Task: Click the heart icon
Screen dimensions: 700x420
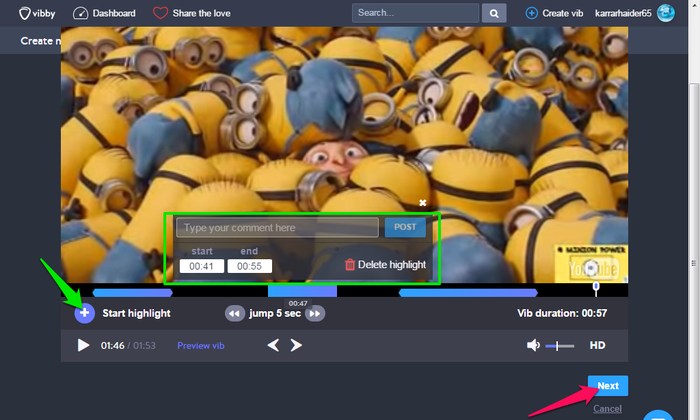Action: tap(160, 13)
